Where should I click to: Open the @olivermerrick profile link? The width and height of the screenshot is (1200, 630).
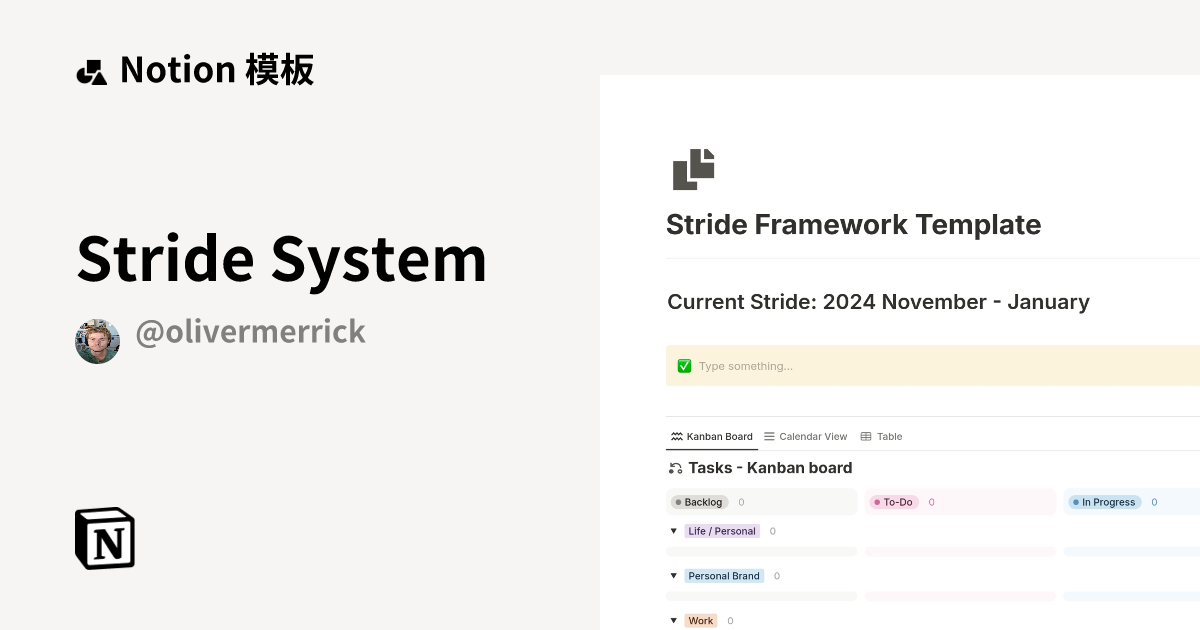click(250, 331)
